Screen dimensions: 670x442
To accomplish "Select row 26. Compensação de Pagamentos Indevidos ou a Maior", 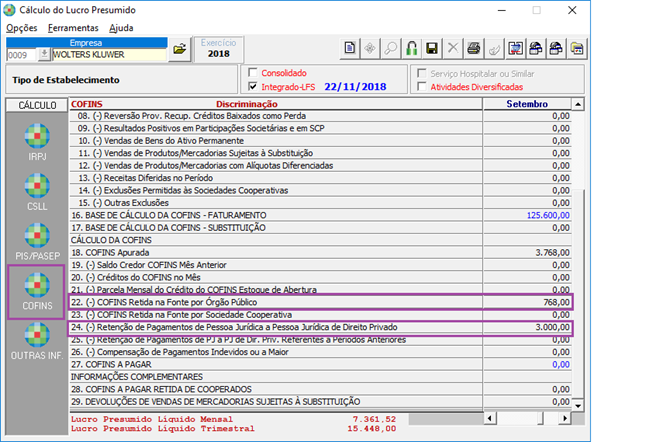I will 276,352.
